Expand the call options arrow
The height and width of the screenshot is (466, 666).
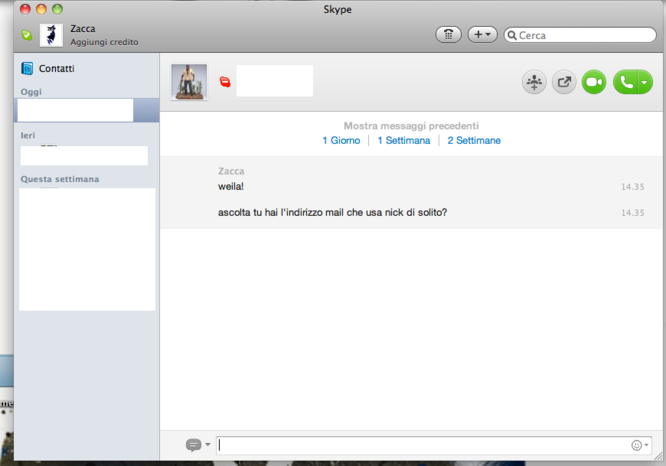click(645, 82)
